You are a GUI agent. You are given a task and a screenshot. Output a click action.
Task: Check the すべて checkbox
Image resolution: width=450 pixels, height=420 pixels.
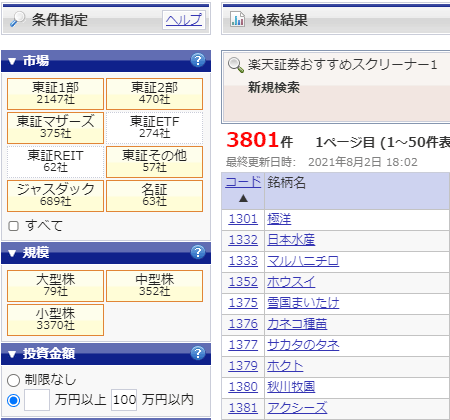point(13,226)
